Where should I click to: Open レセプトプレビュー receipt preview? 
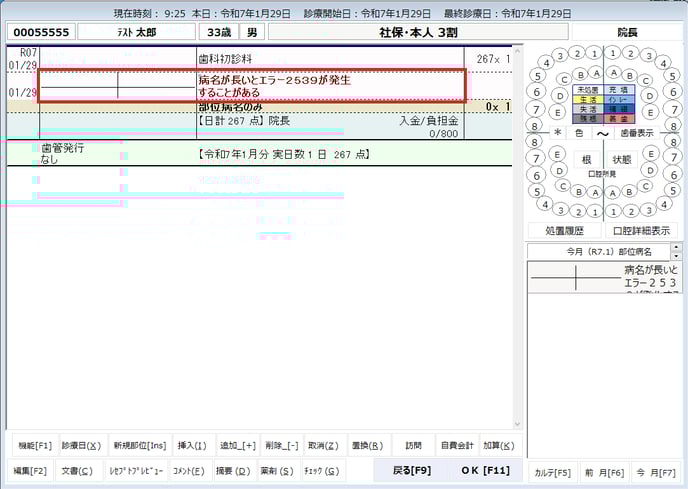(135, 470)
